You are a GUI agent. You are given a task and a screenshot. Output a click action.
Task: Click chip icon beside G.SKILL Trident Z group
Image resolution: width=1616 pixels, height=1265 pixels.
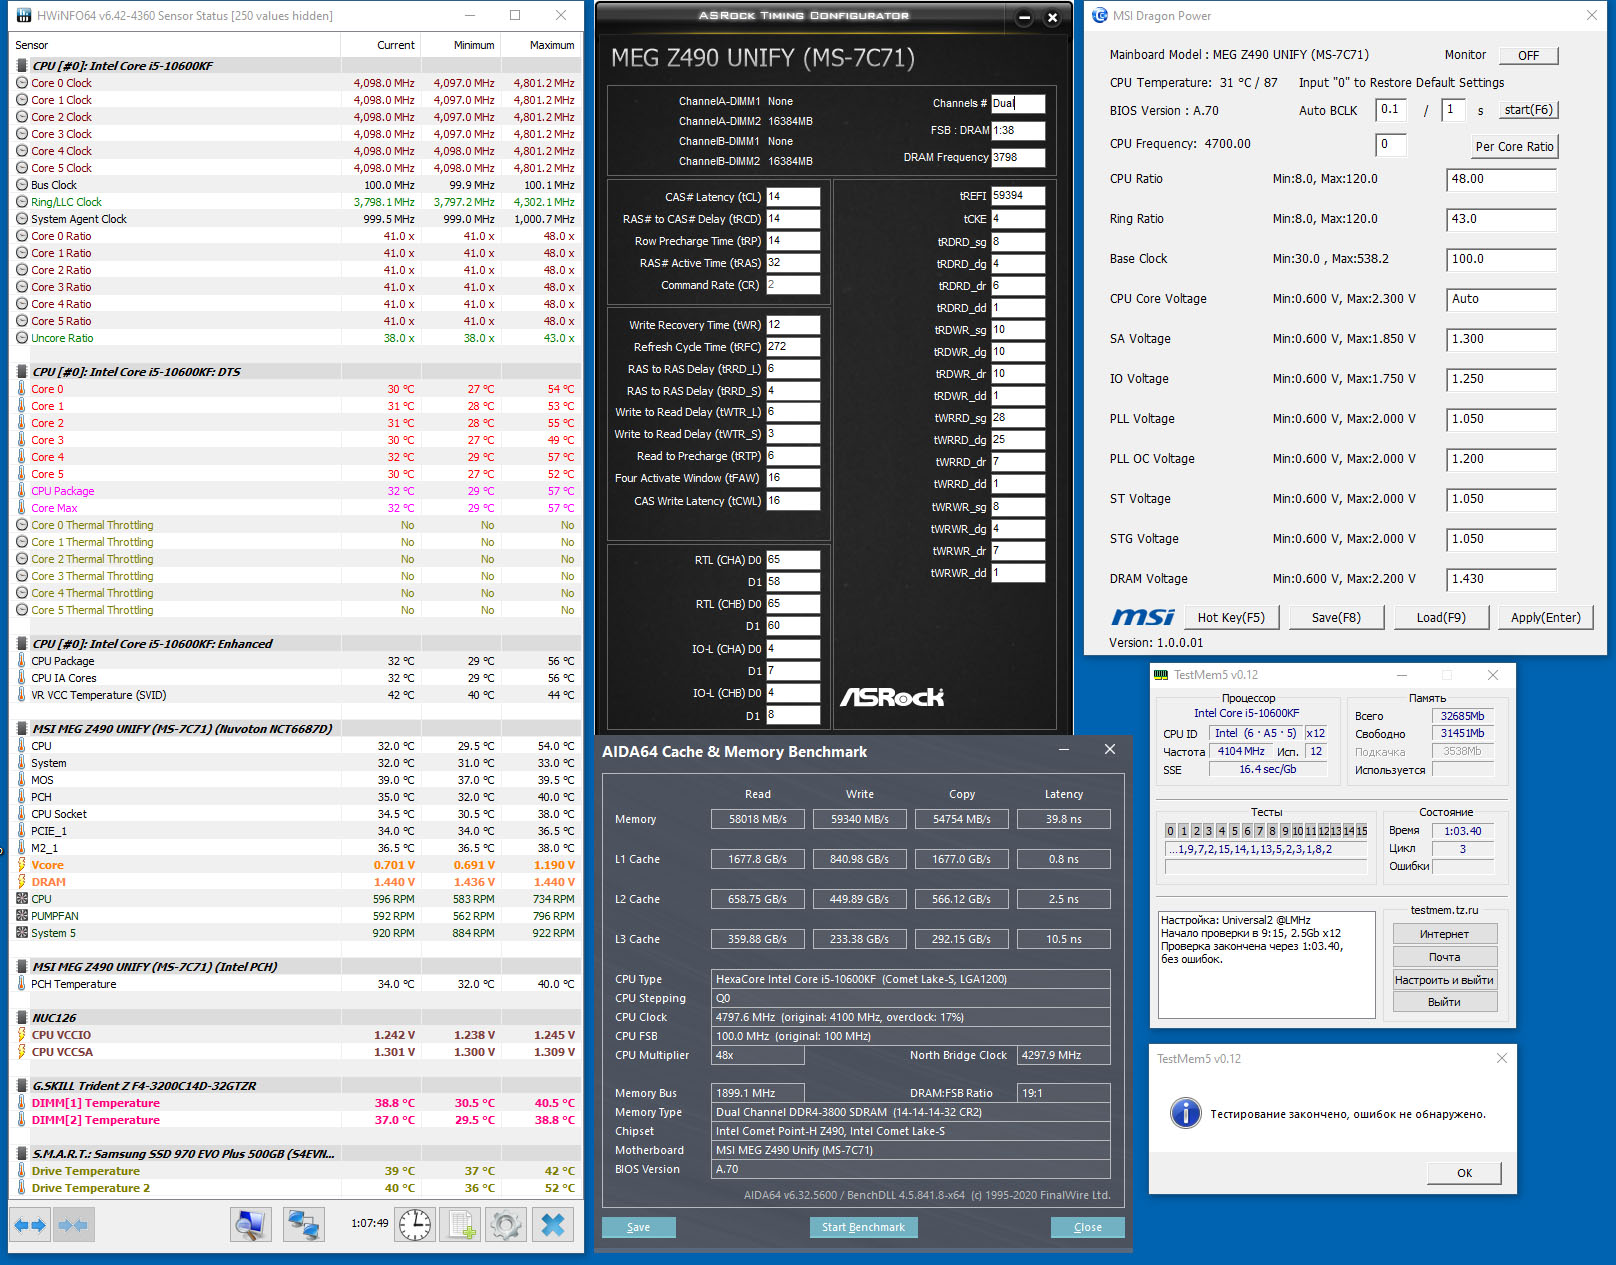click(x=22, y=1086)
